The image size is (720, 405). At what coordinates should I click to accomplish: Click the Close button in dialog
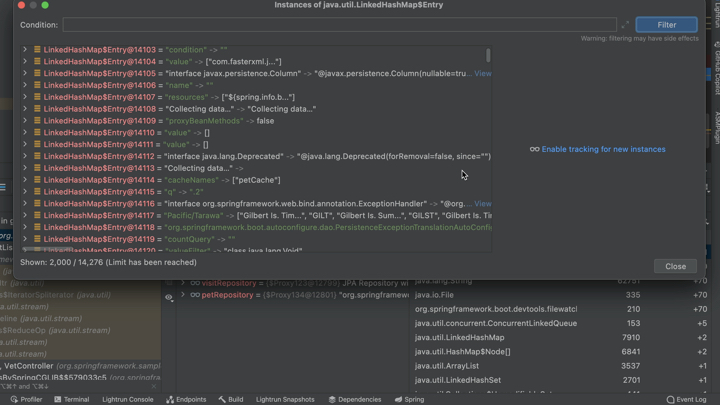pyautogui.click(x=675, y=266)
